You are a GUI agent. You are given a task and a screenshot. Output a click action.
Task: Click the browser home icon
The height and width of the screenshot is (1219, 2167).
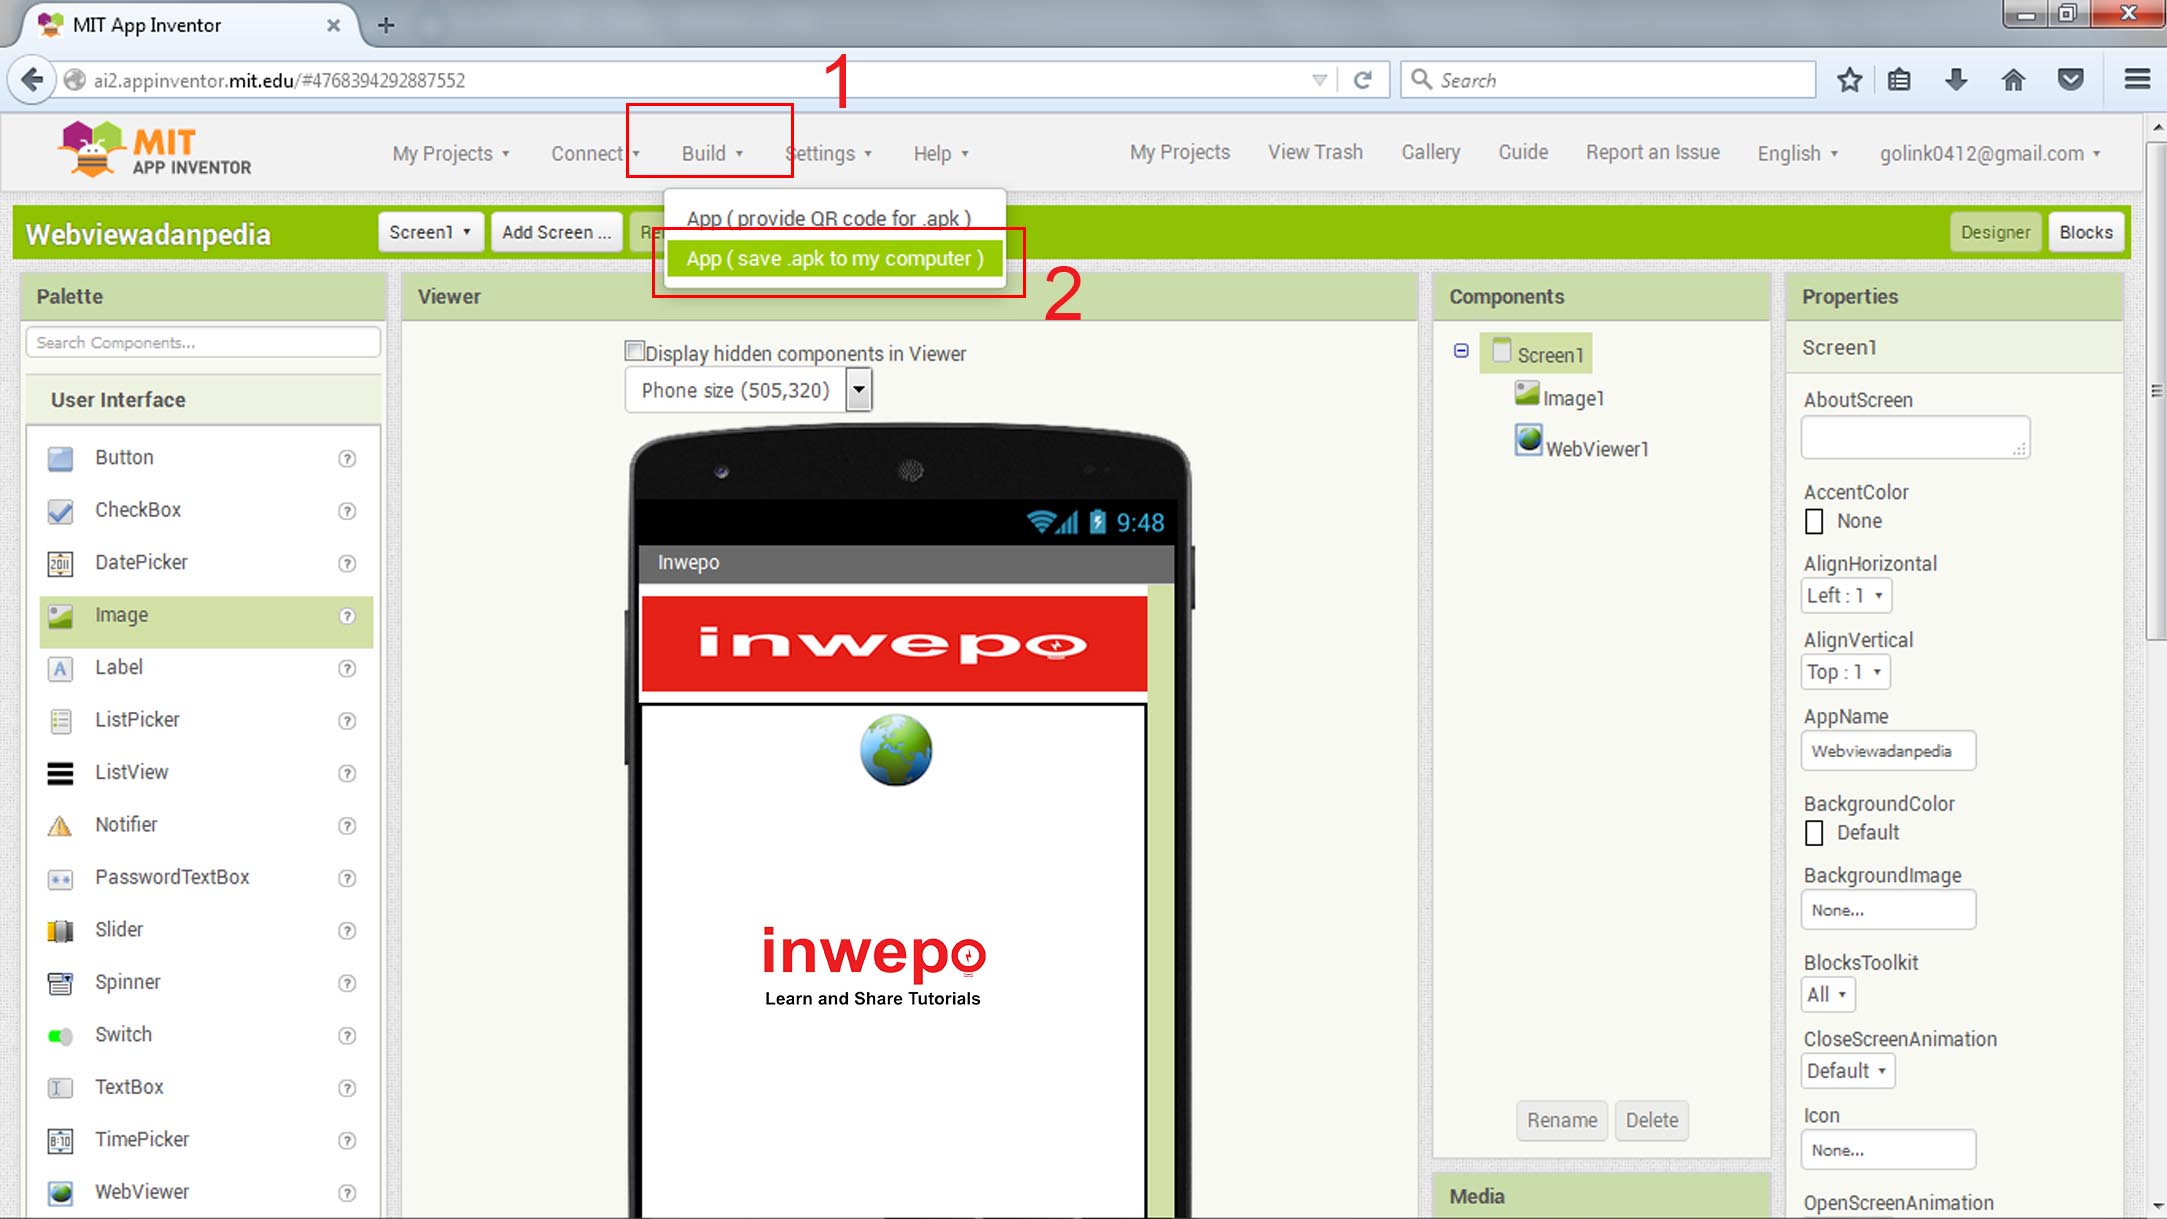point(2013,80)
